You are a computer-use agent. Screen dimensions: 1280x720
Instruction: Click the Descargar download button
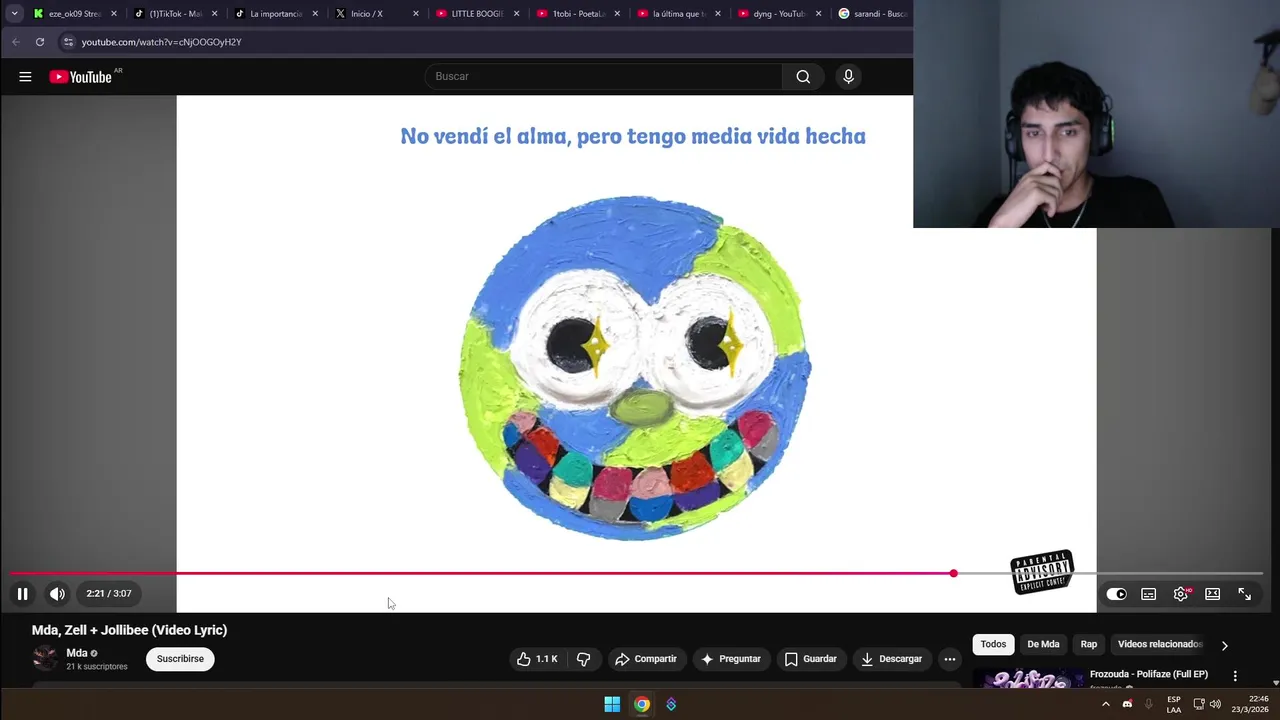891,659
